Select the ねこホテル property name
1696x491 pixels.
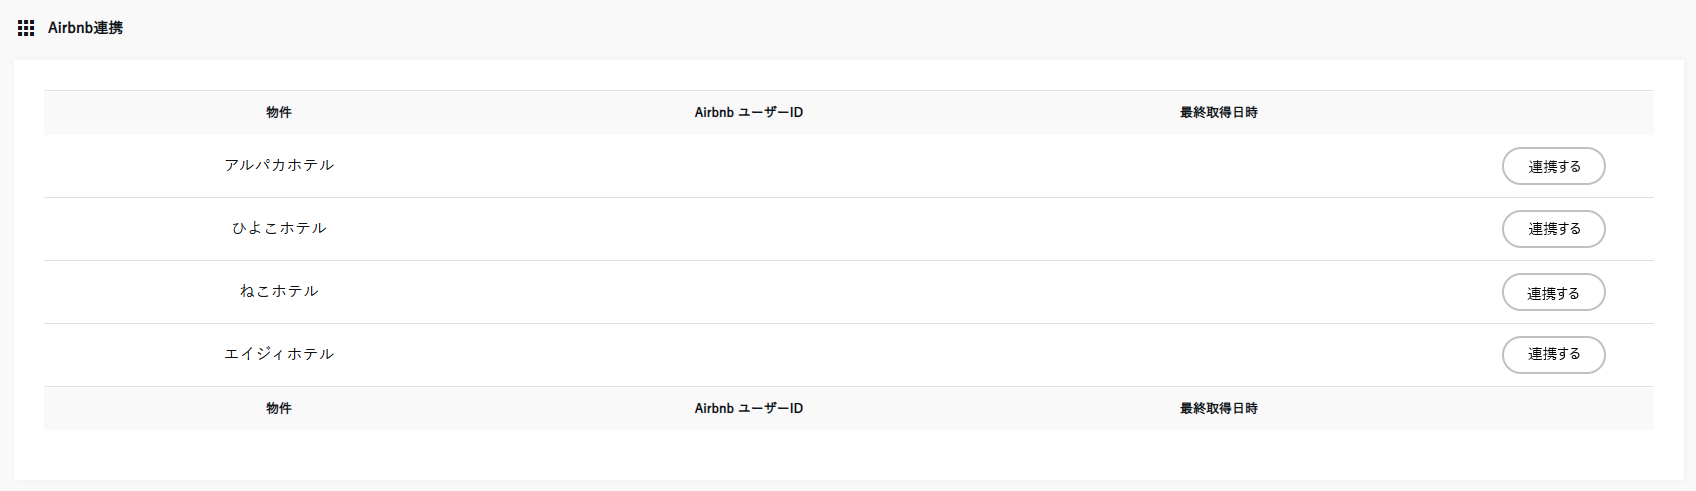279,292
